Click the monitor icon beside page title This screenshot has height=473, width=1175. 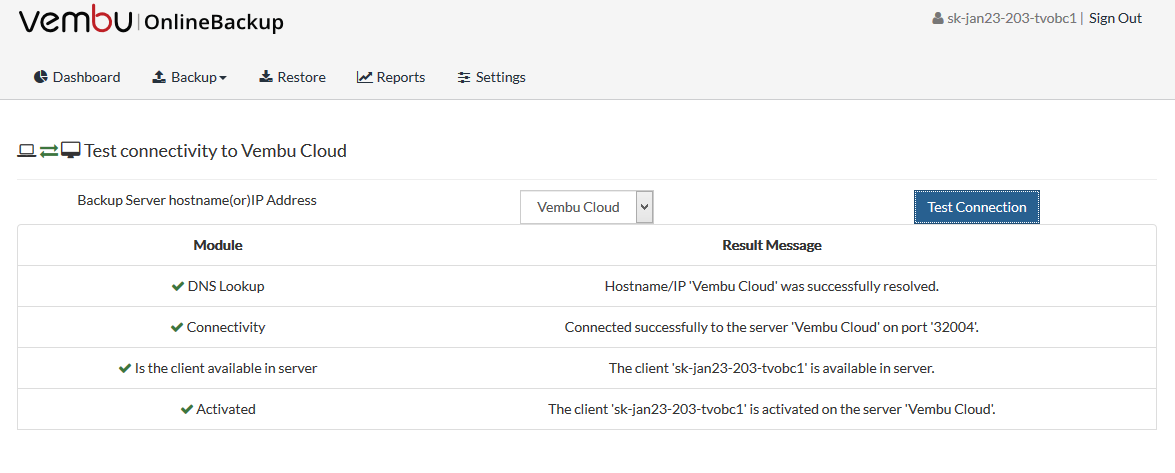click(x=70, y=151)
